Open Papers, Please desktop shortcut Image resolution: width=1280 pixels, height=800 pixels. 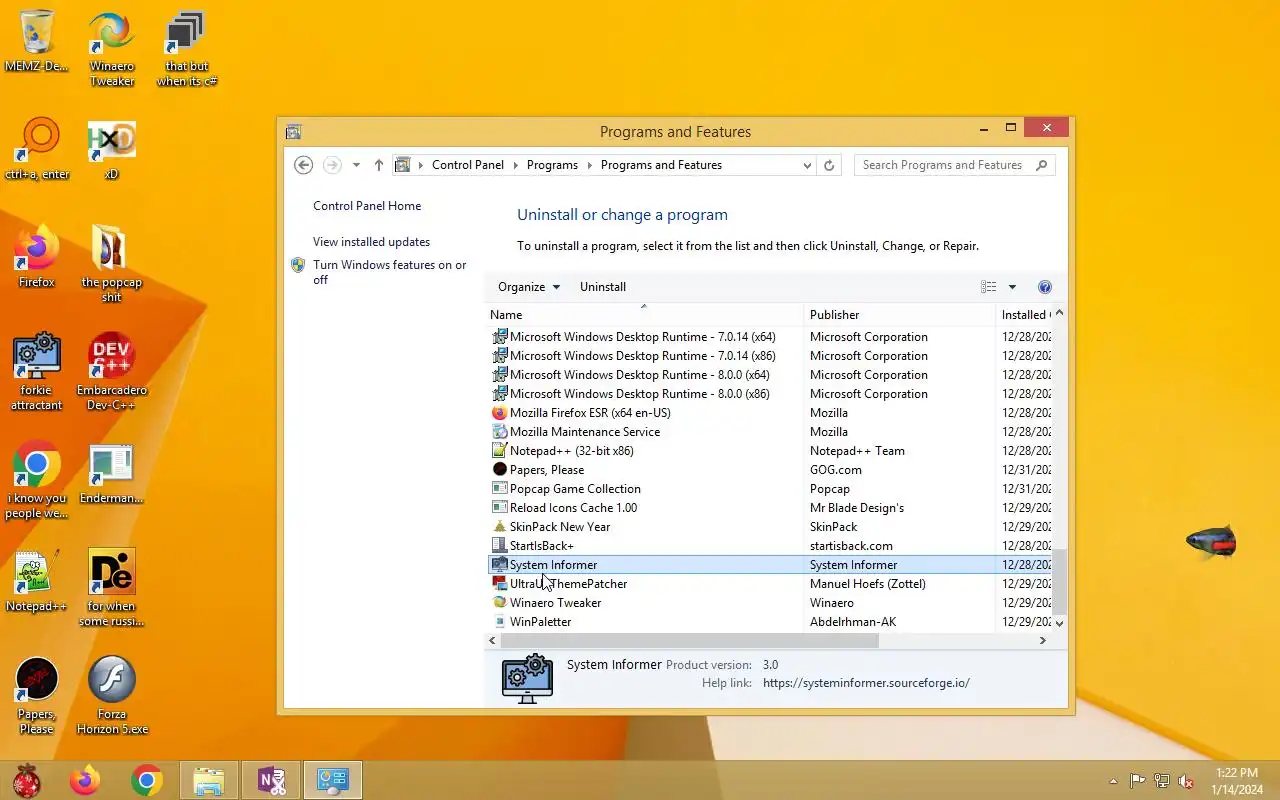coord(37,696)
